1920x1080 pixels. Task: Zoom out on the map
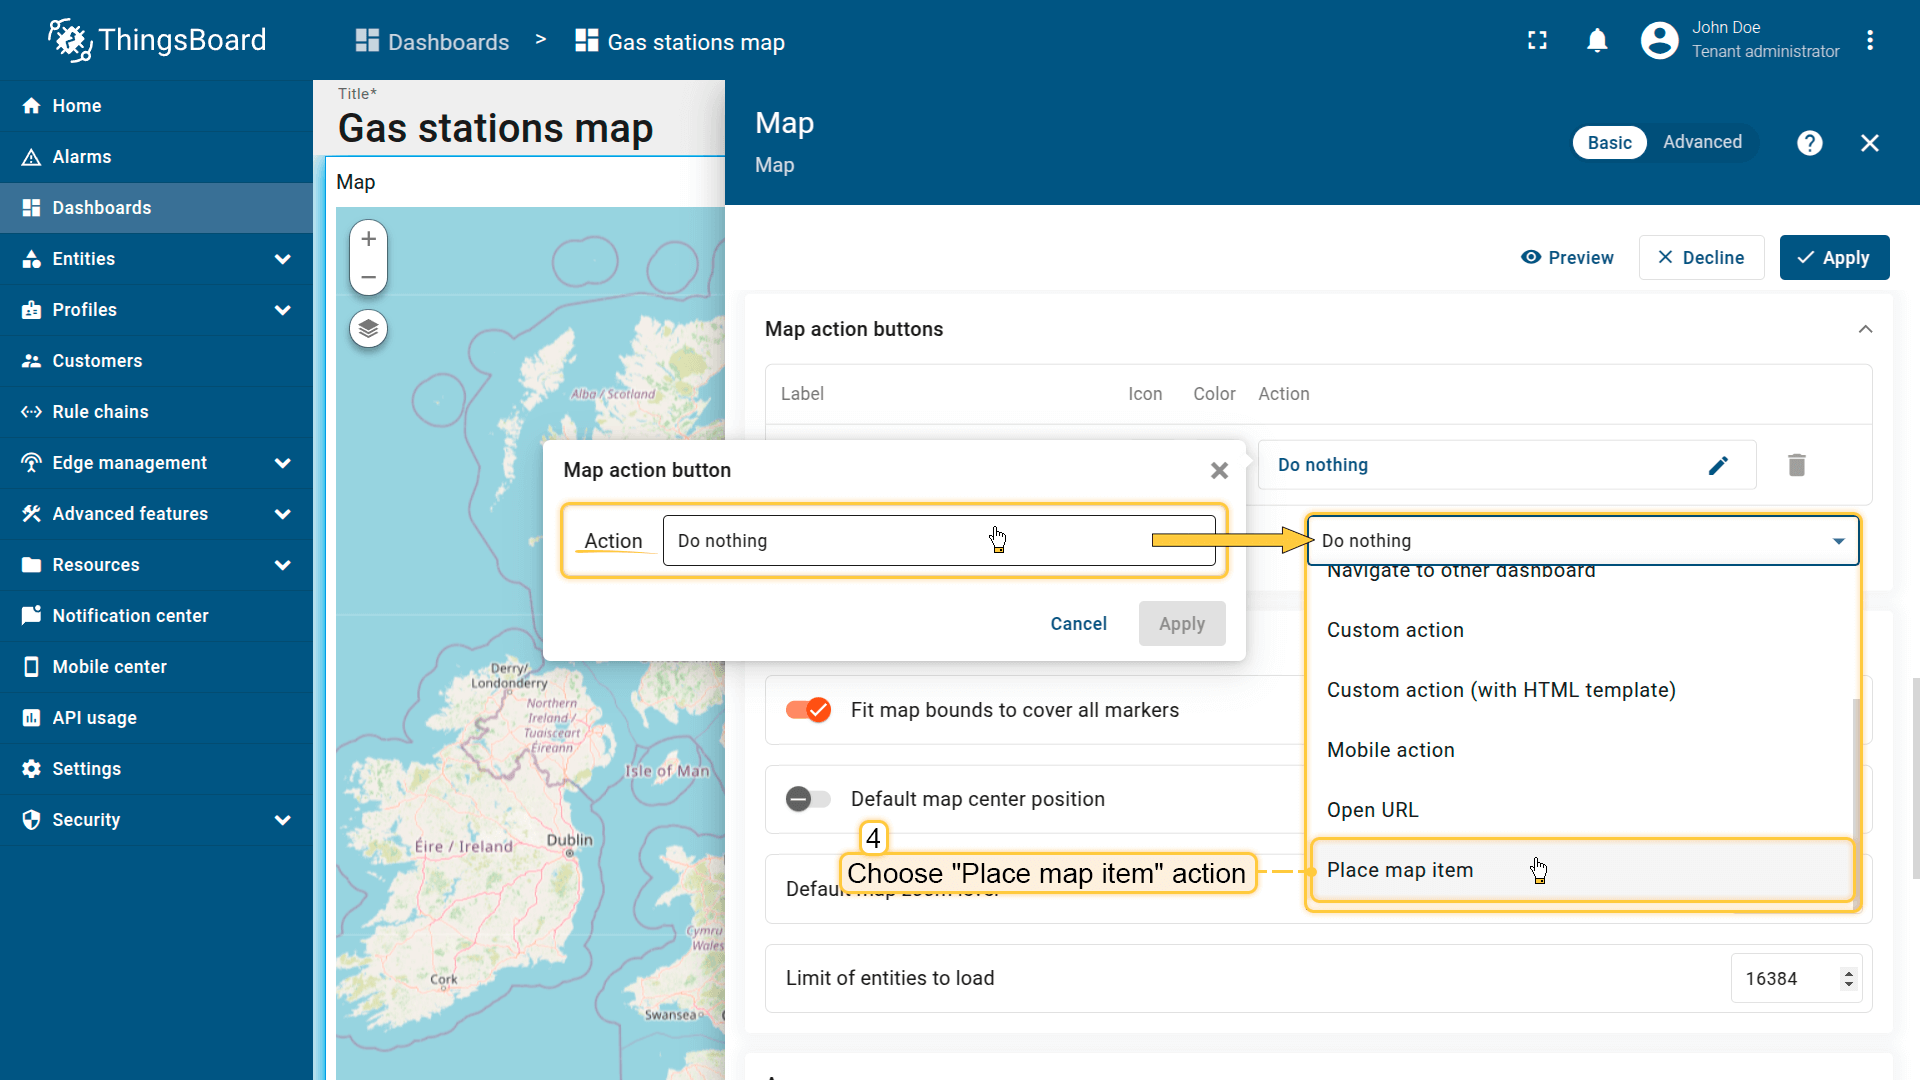(368, 278)
